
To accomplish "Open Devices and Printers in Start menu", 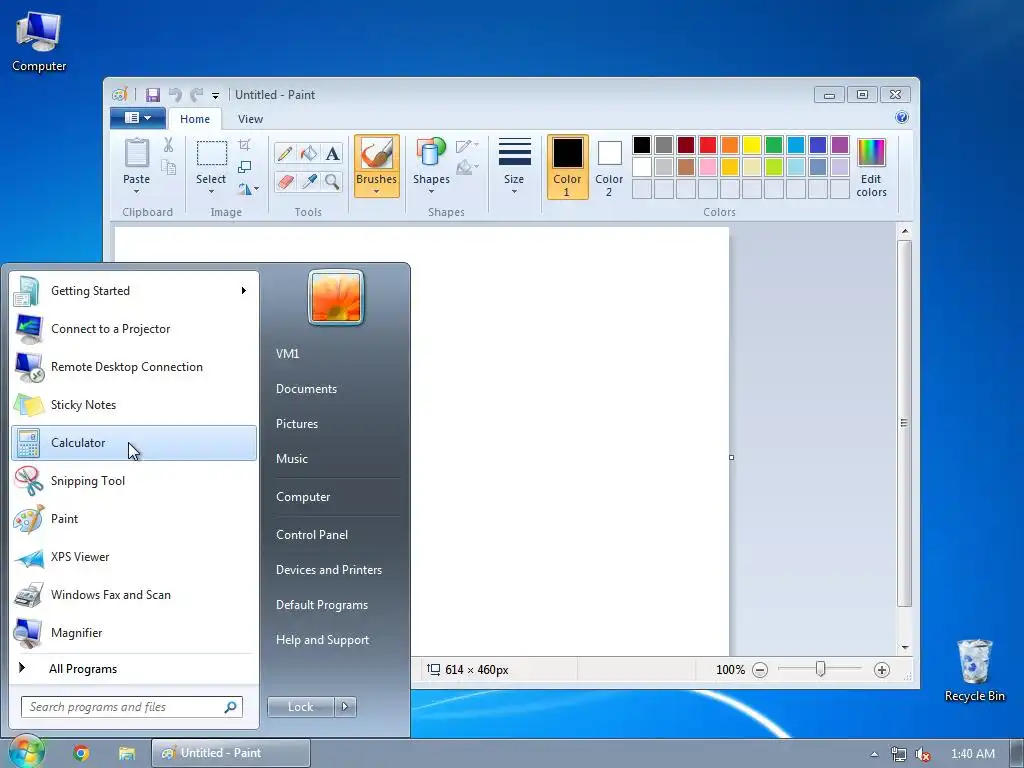I will pyautogui.click(x=329, y=569).
